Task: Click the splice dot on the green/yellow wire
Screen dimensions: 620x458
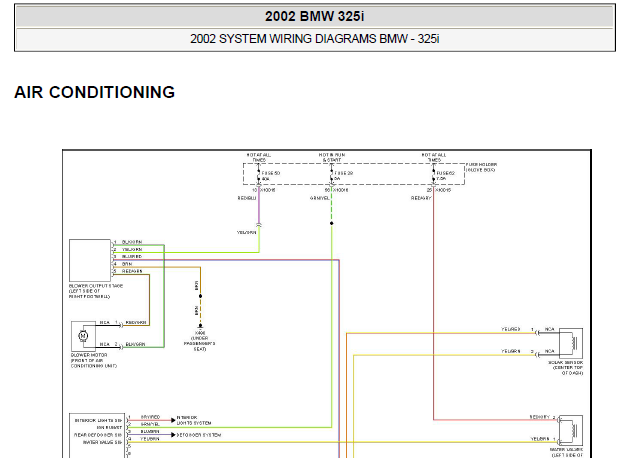Action: pyautogui.click(x=332, y=223)
